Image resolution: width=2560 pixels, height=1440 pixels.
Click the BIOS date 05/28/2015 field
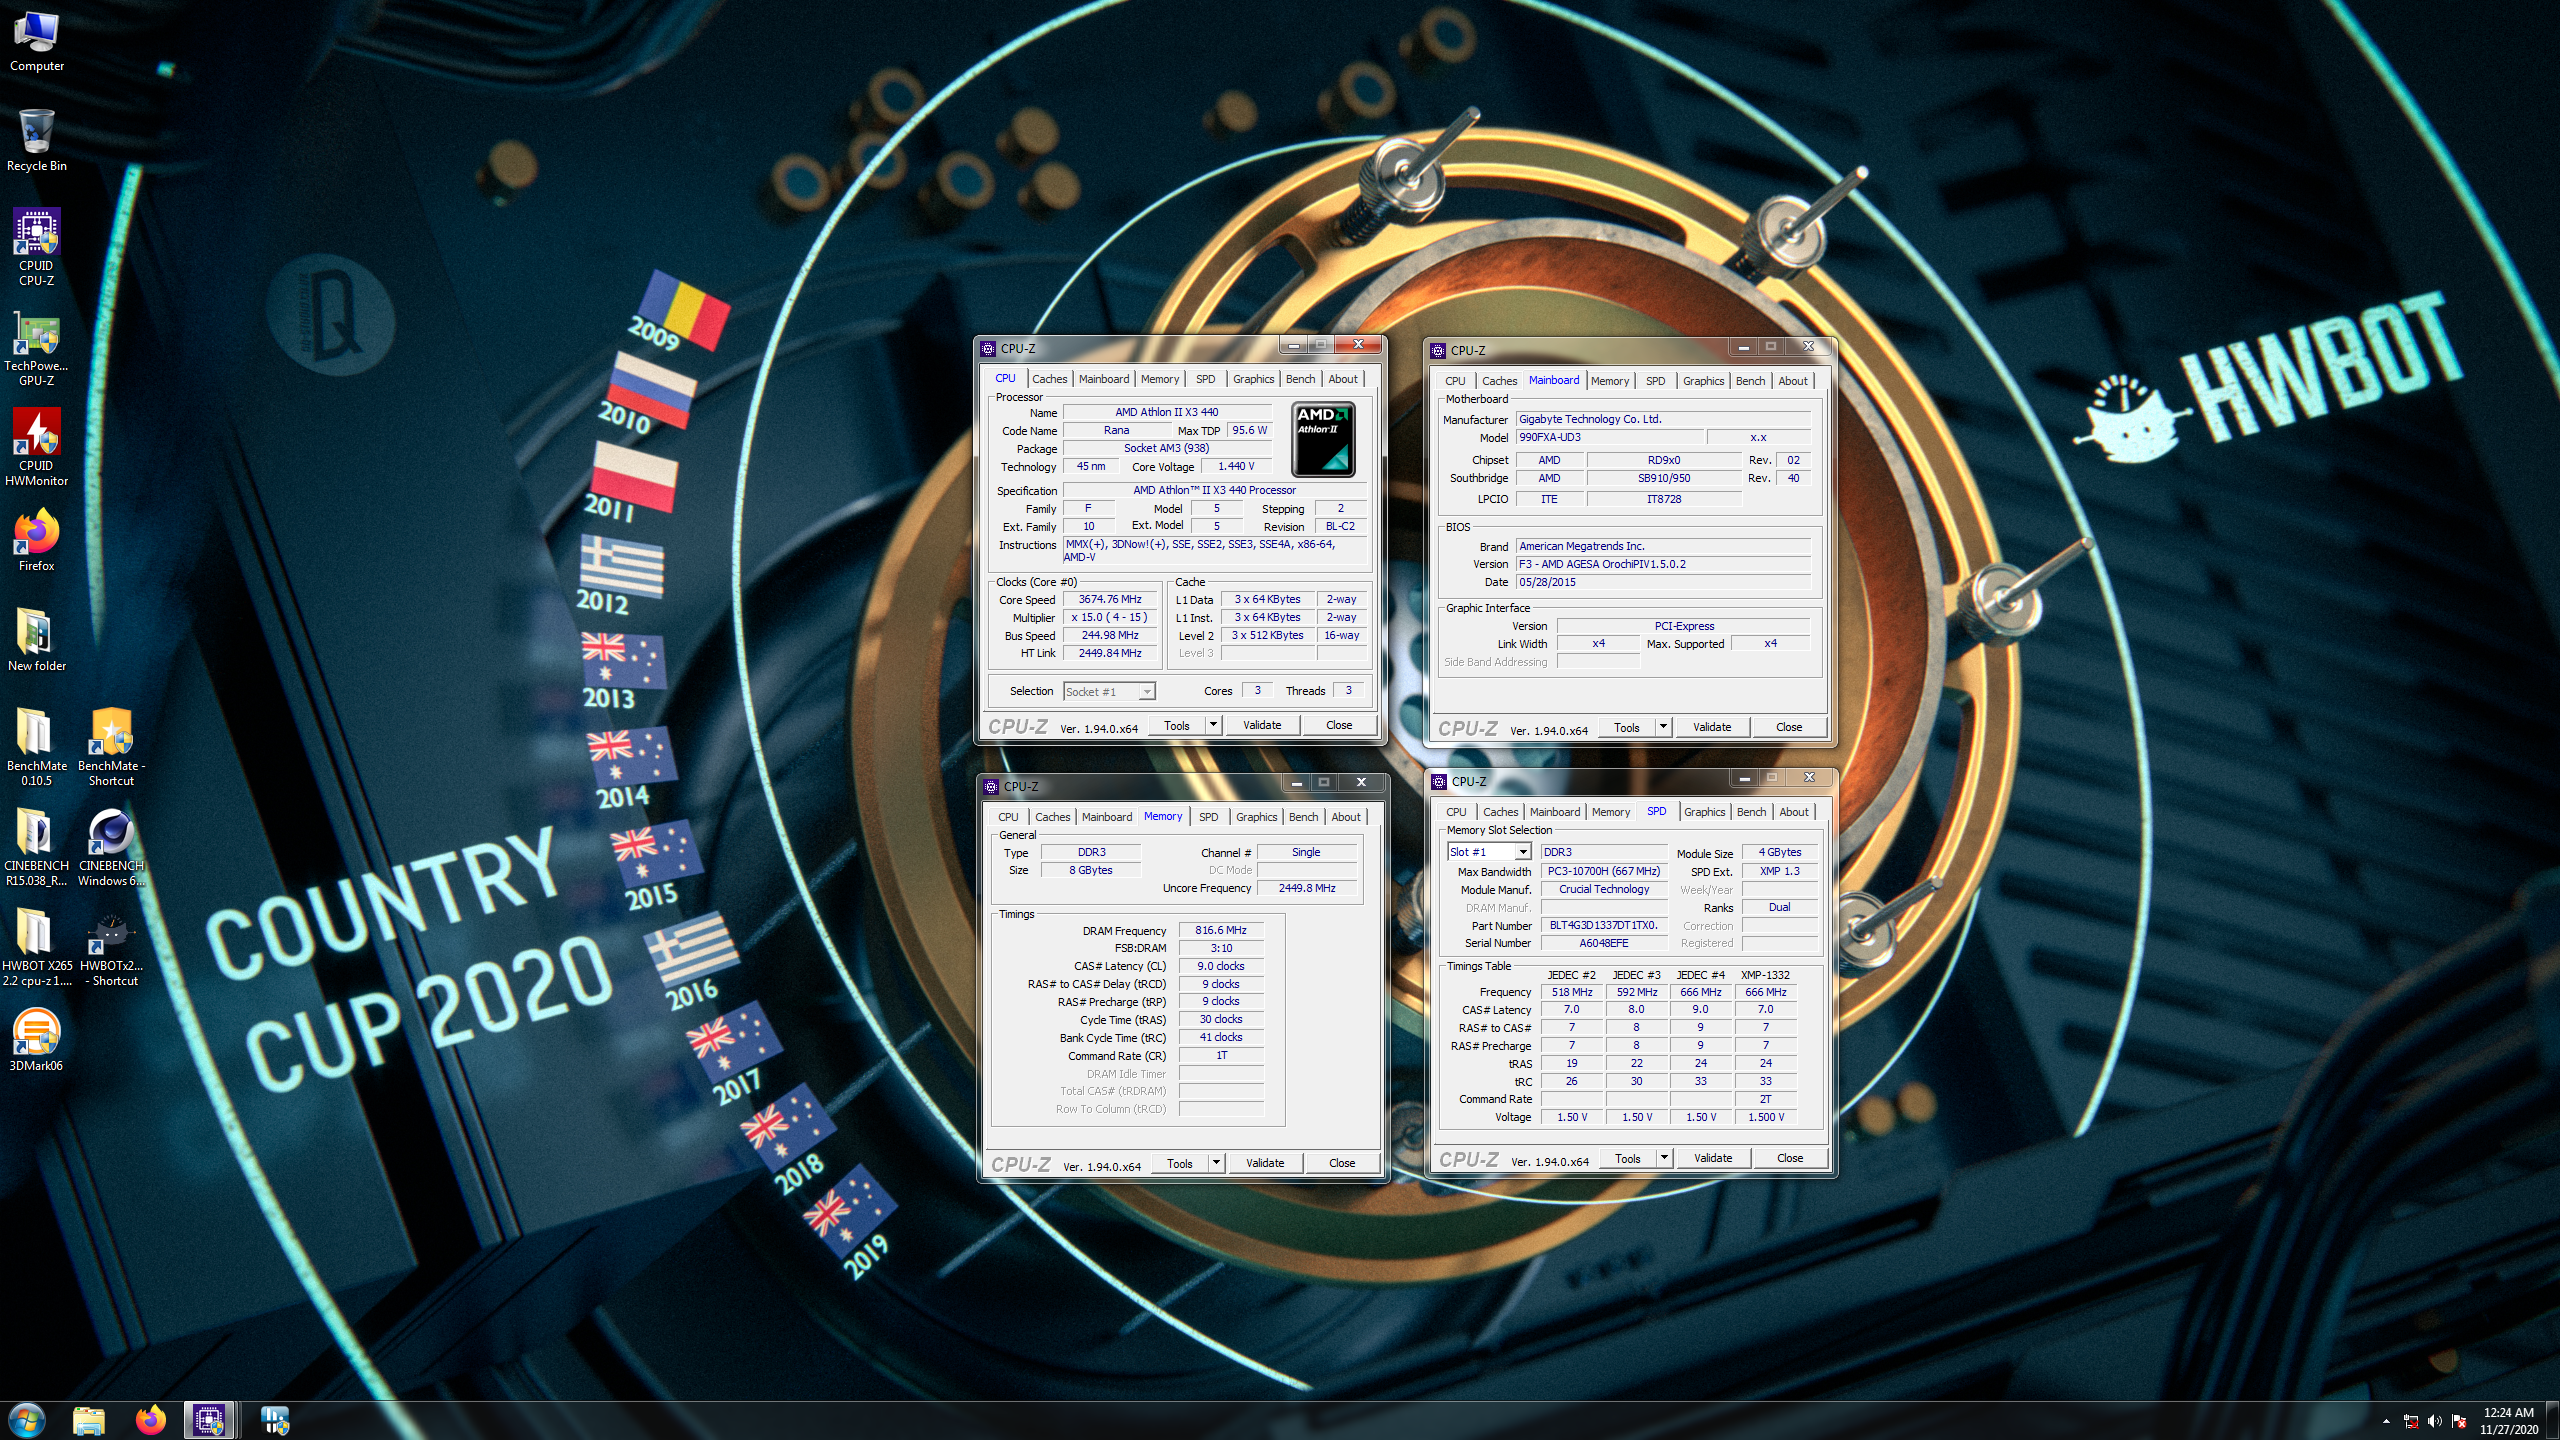pyautogui.click(x=1663, y=582)
